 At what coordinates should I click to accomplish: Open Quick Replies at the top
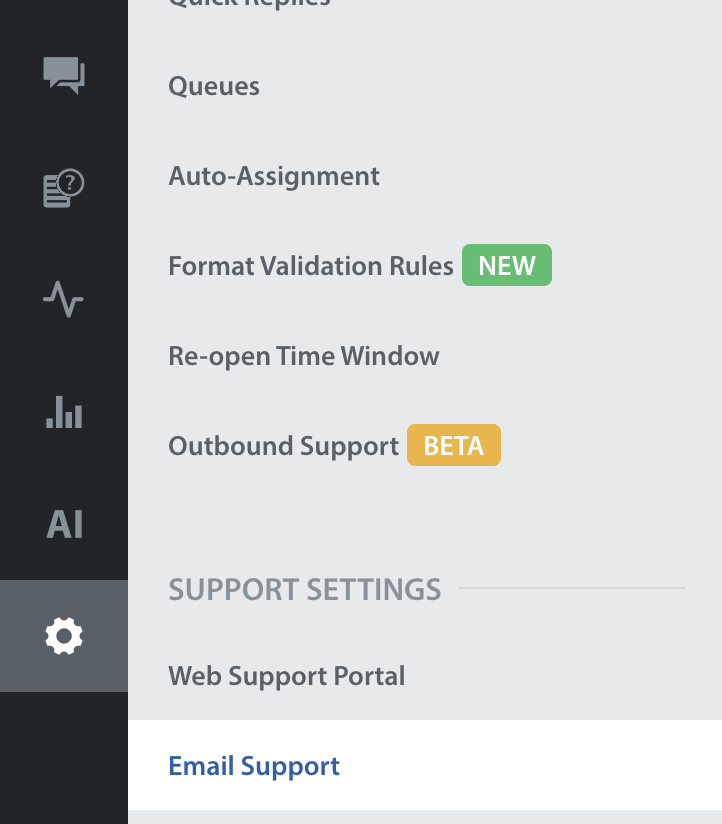pos(250,4)
